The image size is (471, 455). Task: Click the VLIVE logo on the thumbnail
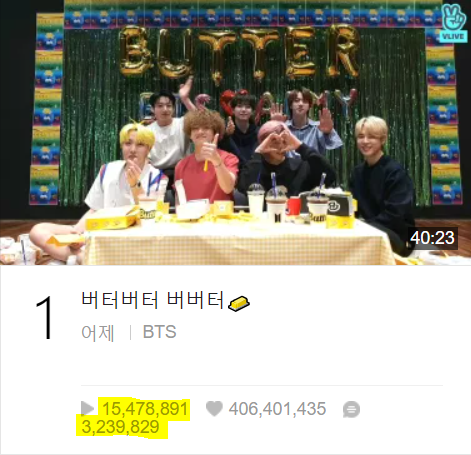point(454,23)
